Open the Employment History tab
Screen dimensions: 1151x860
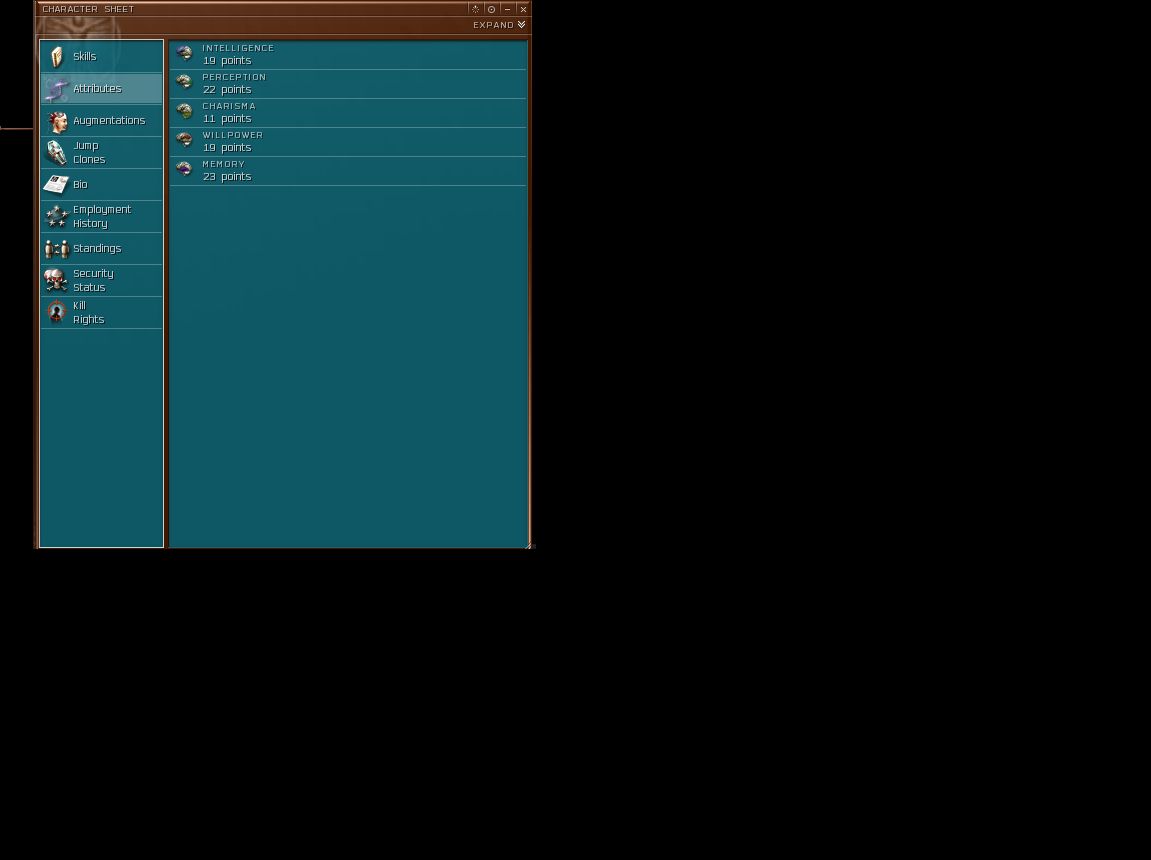(101, 216)
